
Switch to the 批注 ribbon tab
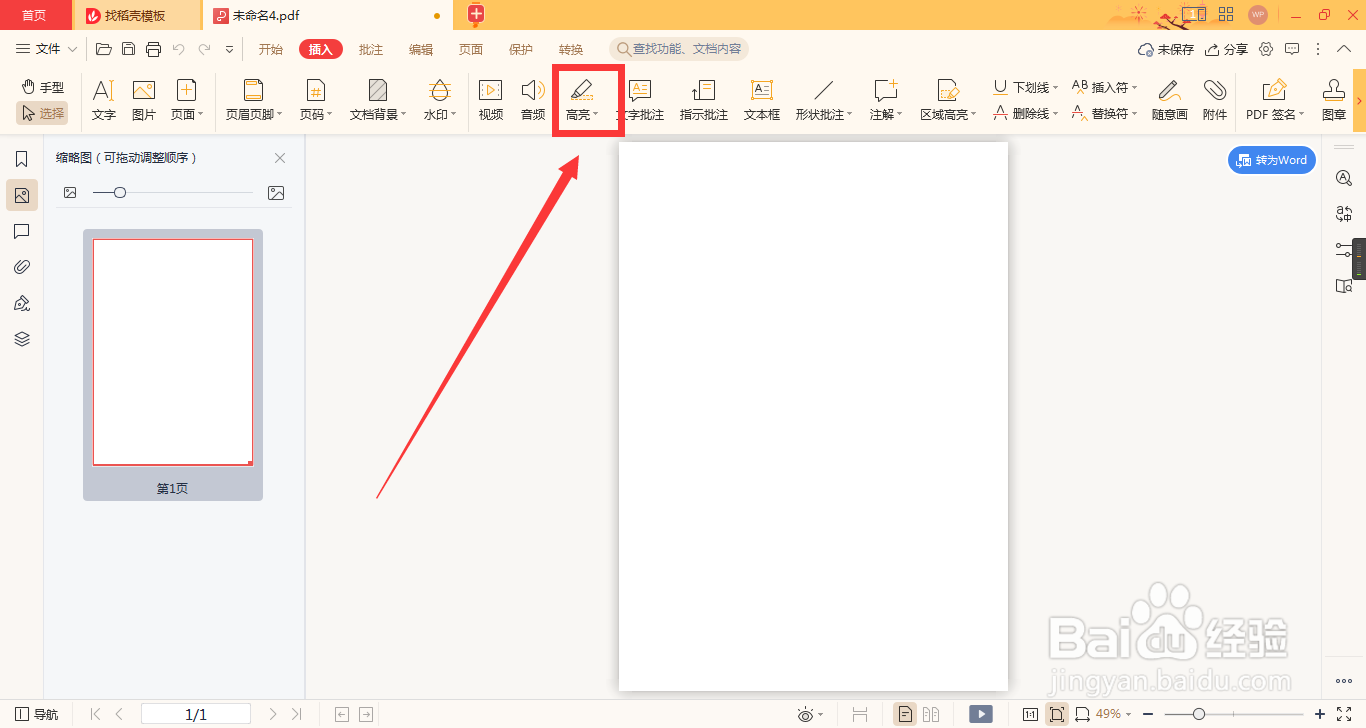click(x=371, y=49)
